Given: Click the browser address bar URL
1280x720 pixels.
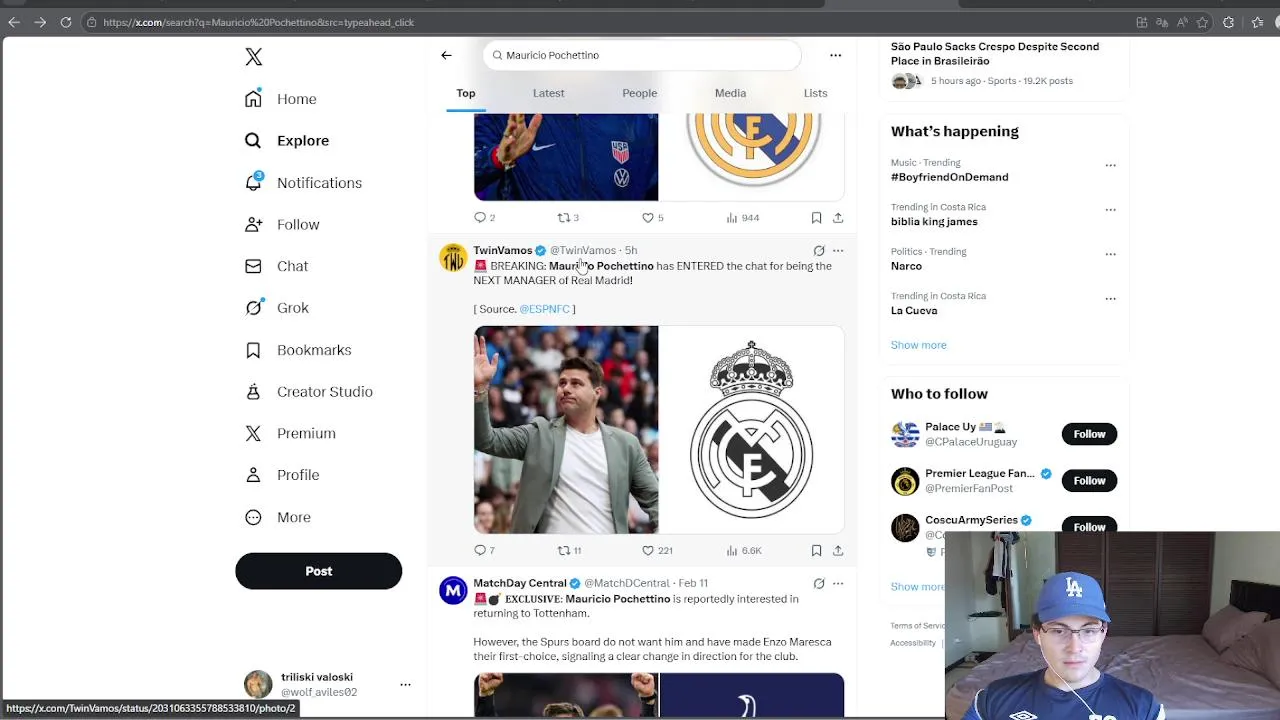Looking at the screenshot, I should pyautogui.click(x=258, y=22).
